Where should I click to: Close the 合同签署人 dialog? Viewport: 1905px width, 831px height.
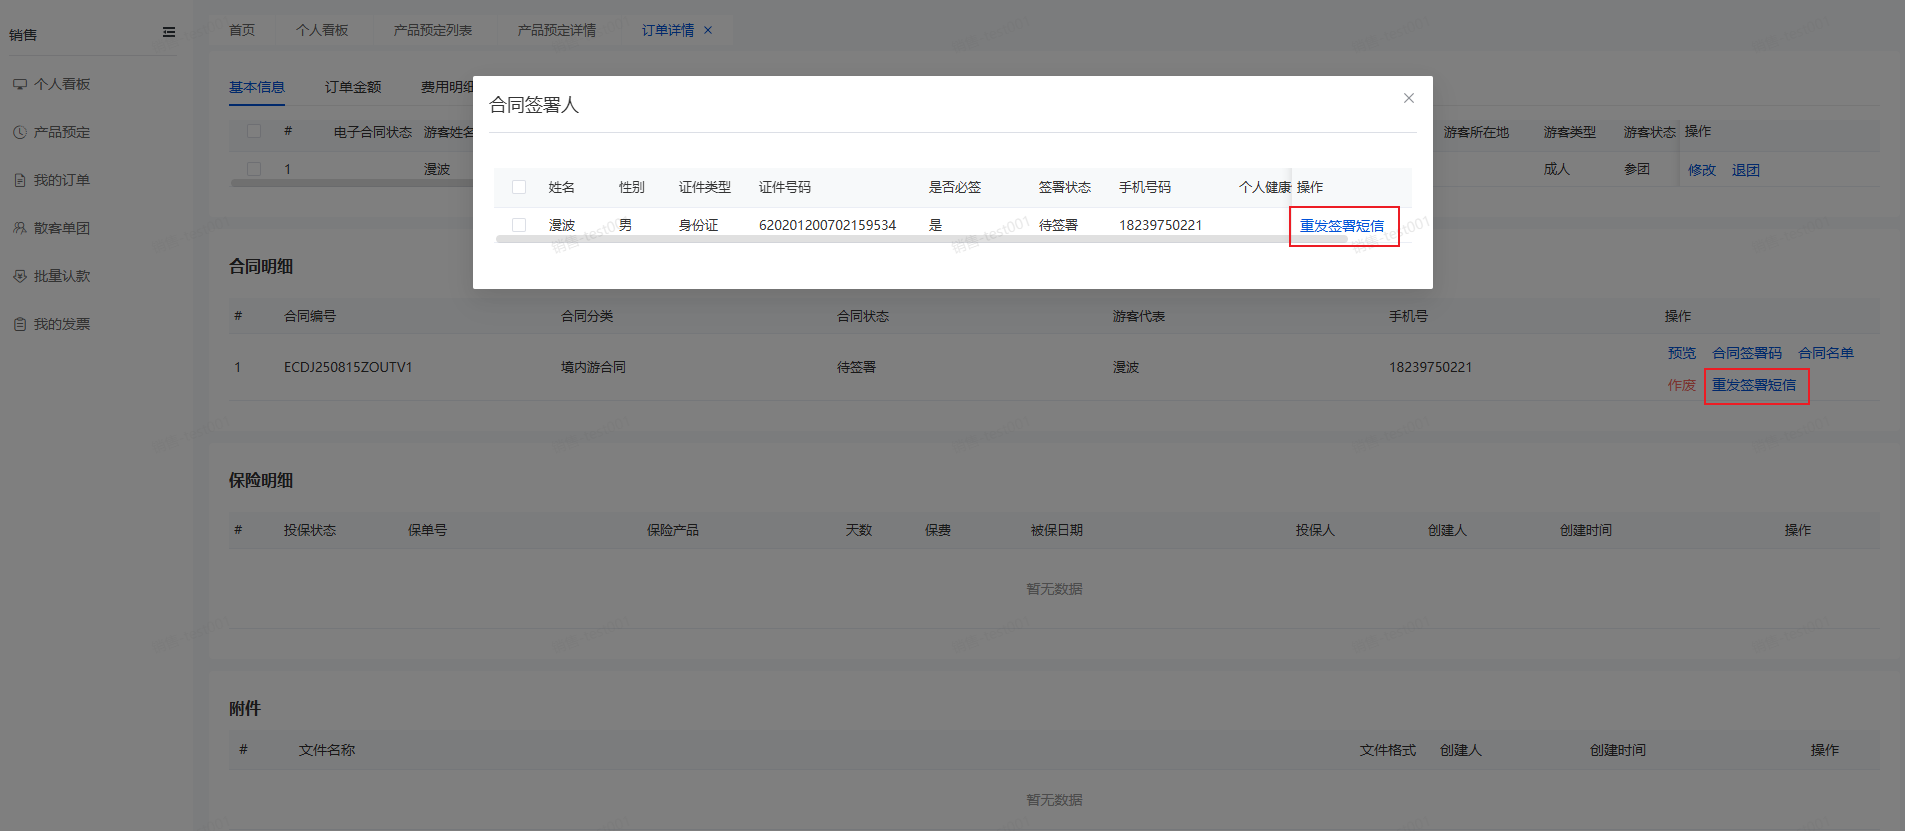point(1408,98)
